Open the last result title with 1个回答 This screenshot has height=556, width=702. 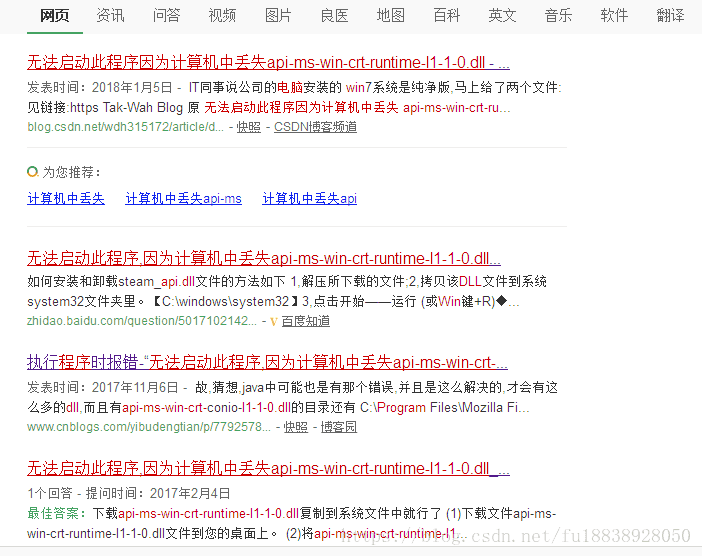(268, 468)
